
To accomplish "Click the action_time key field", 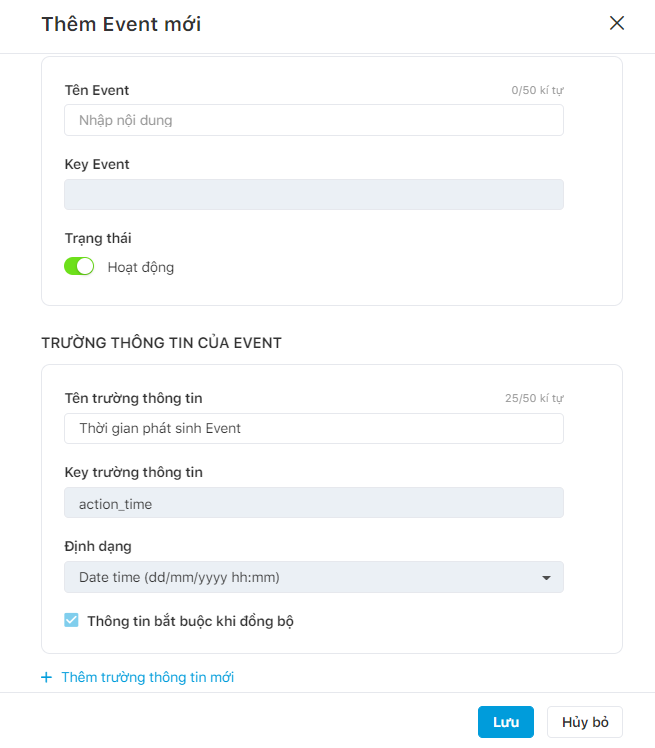I will click(x=314, y=503).
